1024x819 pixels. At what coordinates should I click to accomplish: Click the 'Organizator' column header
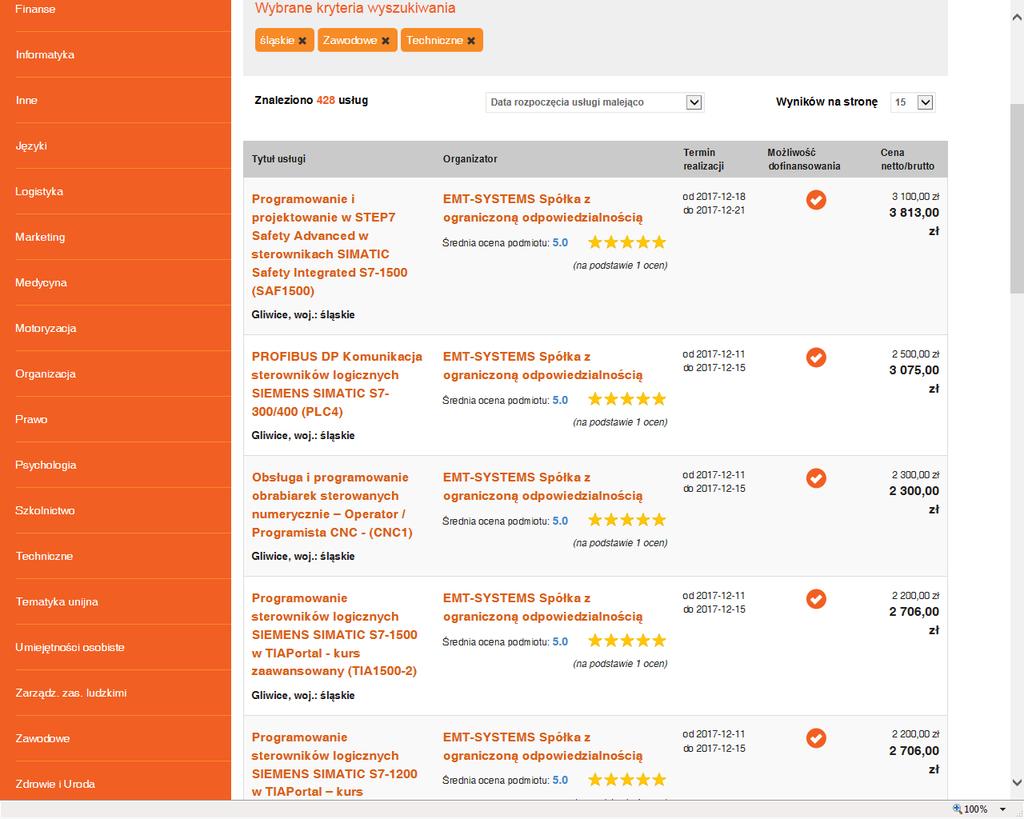(x=470, y=159)
